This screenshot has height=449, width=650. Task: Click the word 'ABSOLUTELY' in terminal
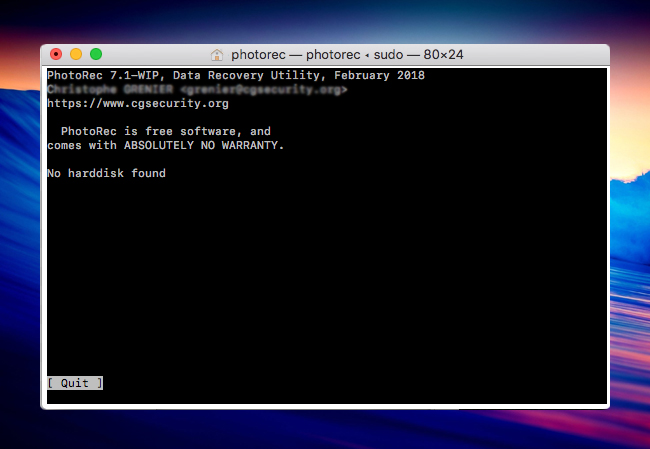pos(159,145)
